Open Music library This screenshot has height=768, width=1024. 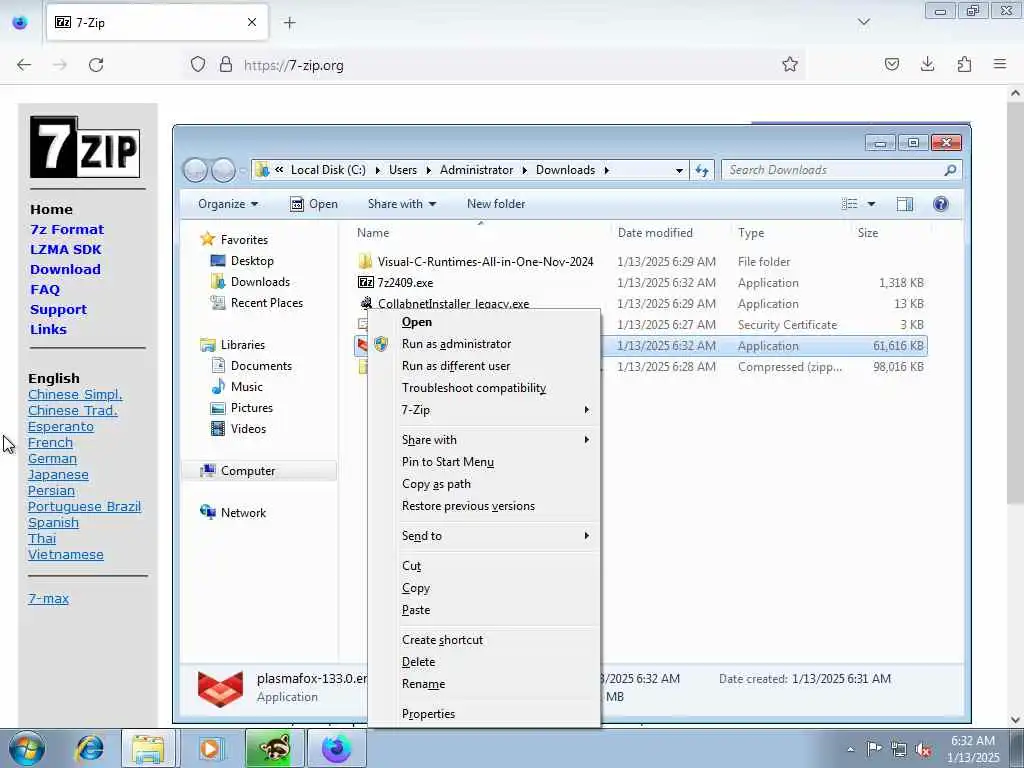click(x=246, y=387)
